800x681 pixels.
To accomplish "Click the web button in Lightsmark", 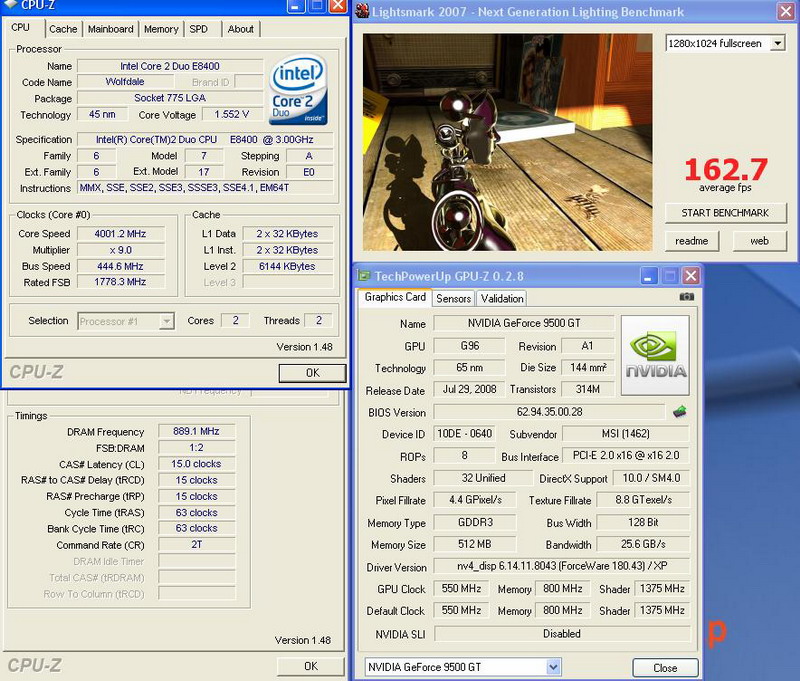I will pyautogui.click(x=760, y=241).
